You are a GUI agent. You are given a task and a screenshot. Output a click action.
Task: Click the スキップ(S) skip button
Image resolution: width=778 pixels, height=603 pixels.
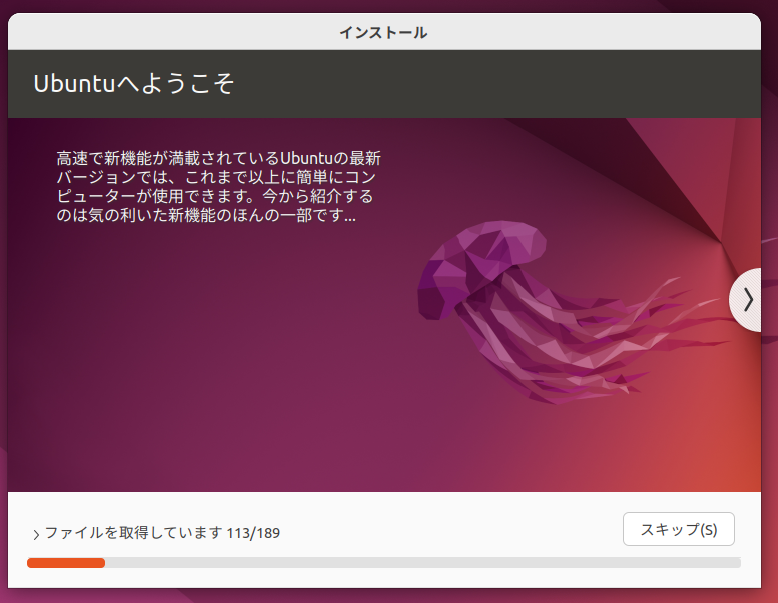tap(678, 529)
